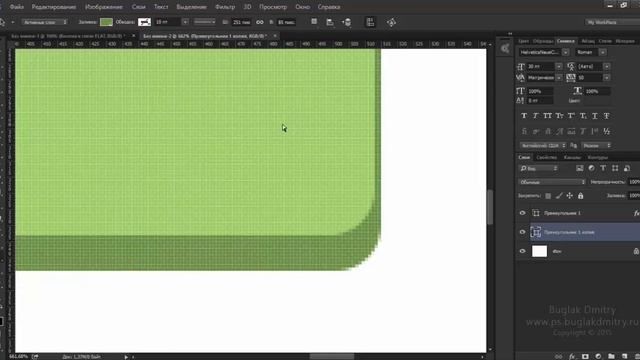Open the stroke line style dropdown
This screenshot has width=640, height=360.
pyautogui.click(x=204, y=22)
